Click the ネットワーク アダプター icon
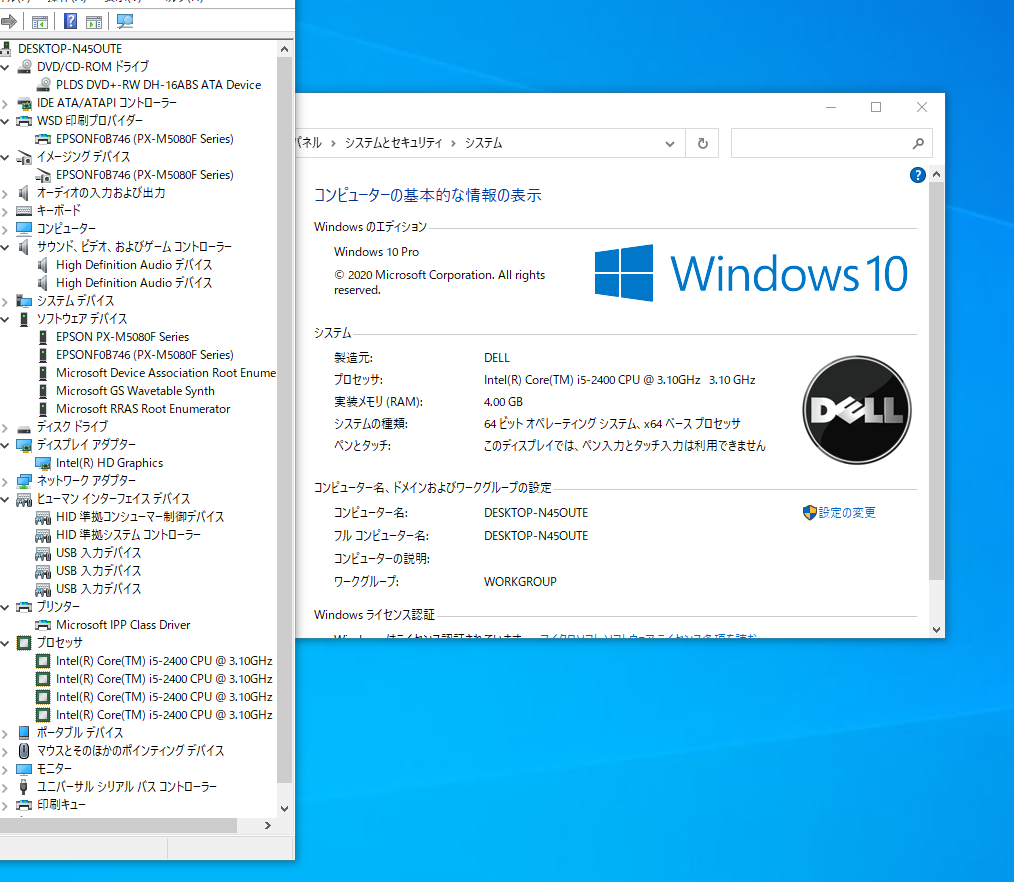The image size is (1014, 882). [24, 480]
